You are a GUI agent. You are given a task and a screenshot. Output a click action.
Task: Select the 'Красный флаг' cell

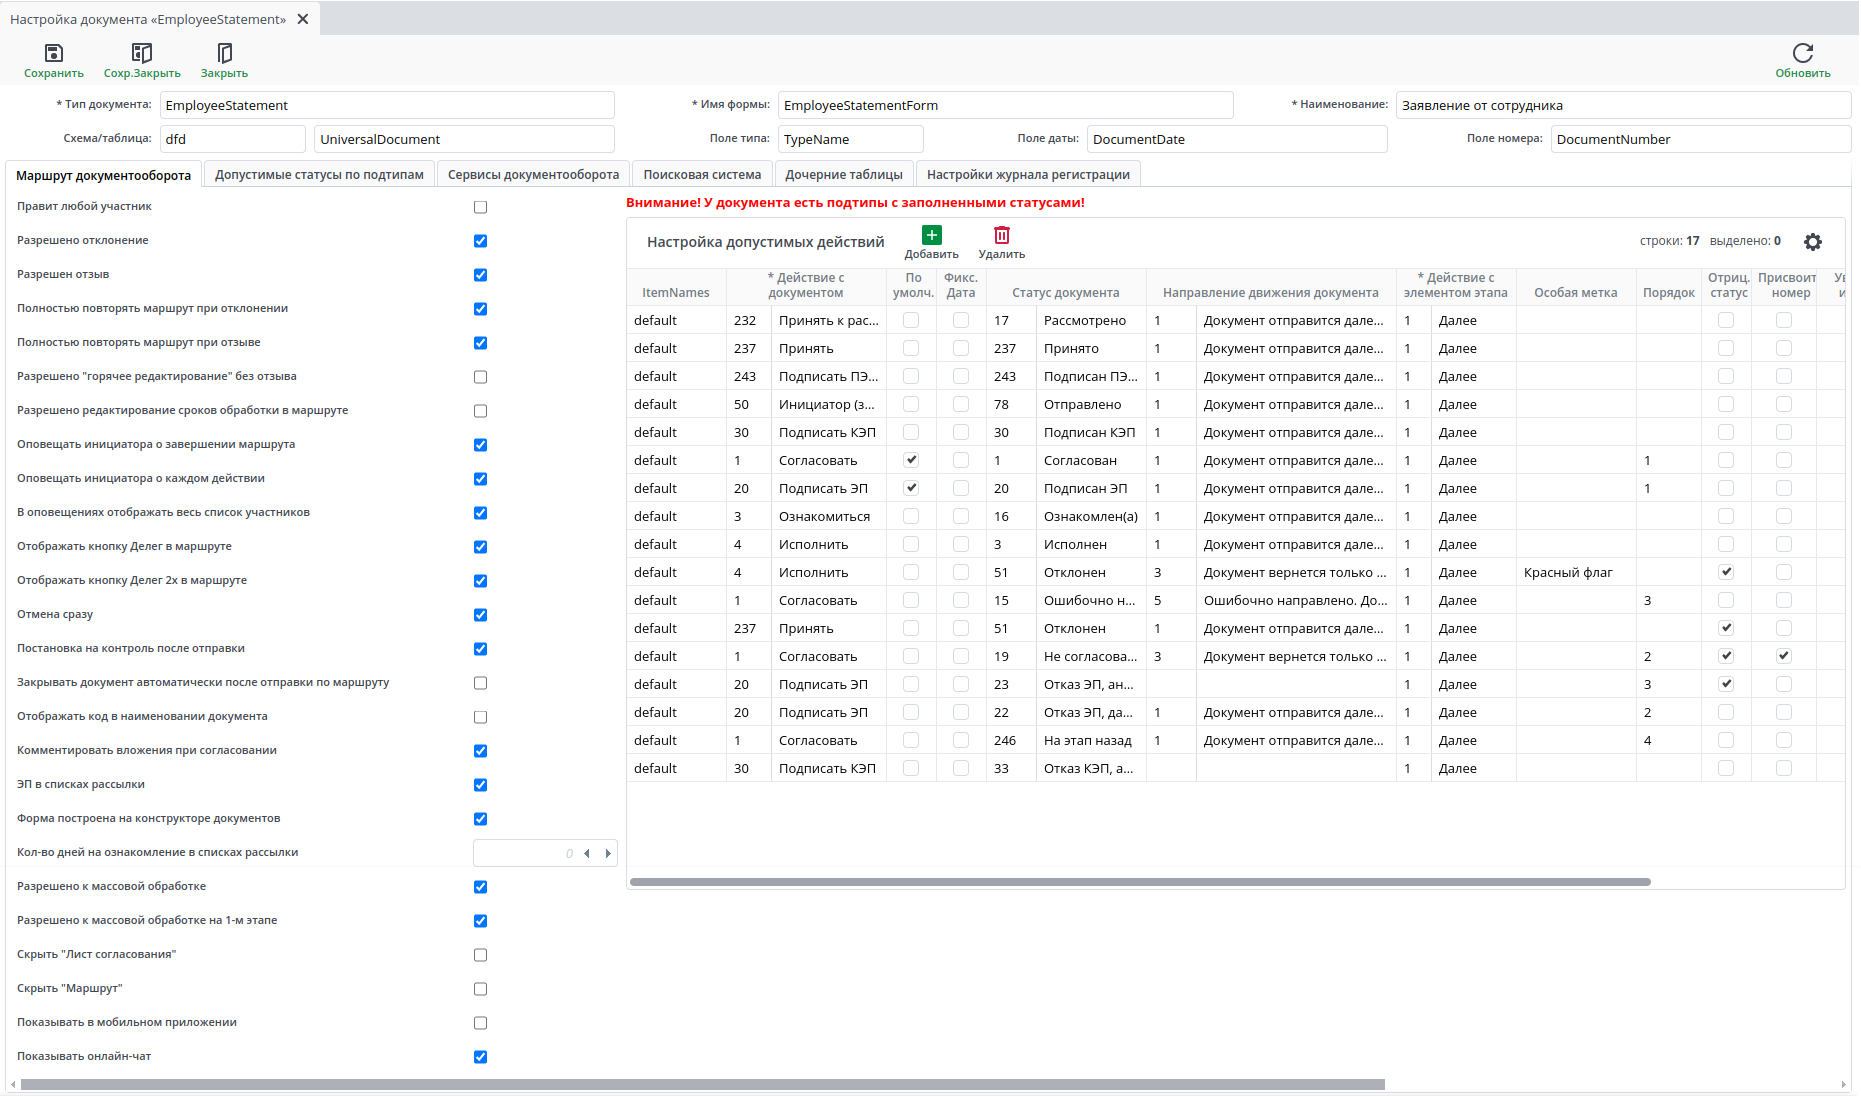click(x=1576, y=572)
